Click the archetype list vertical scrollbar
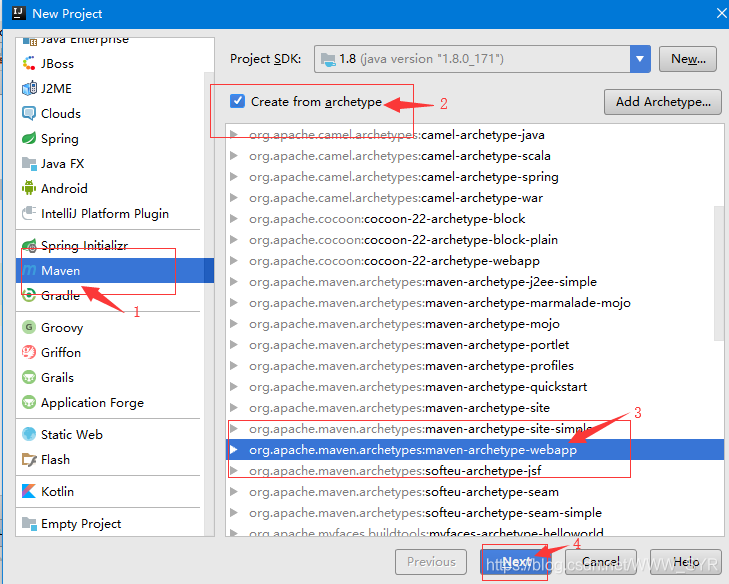Image resolution: width=729 pixels, height=584 pixels. [x=719, y=273]
